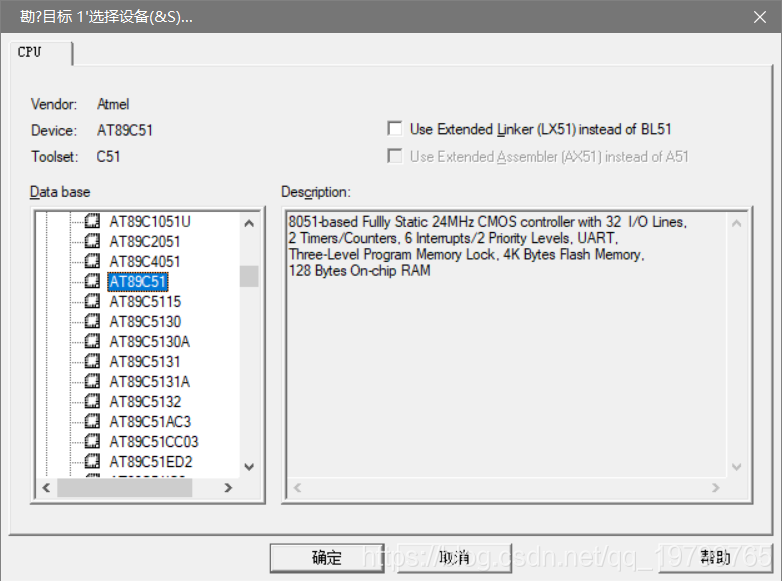Click database list scroll up arrow
The width and height of the screenshot is (782, 581).
click(x=249, y=223)
